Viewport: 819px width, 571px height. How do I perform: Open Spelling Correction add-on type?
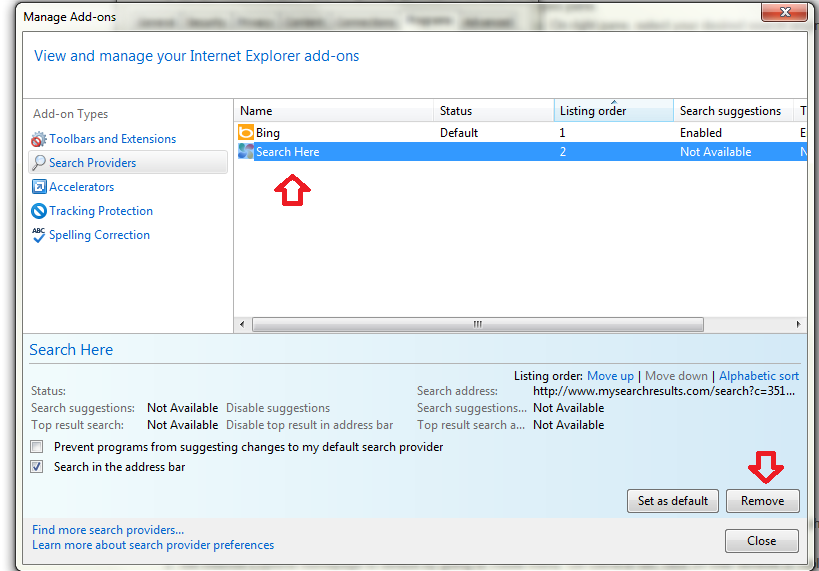tap(99, 235)
